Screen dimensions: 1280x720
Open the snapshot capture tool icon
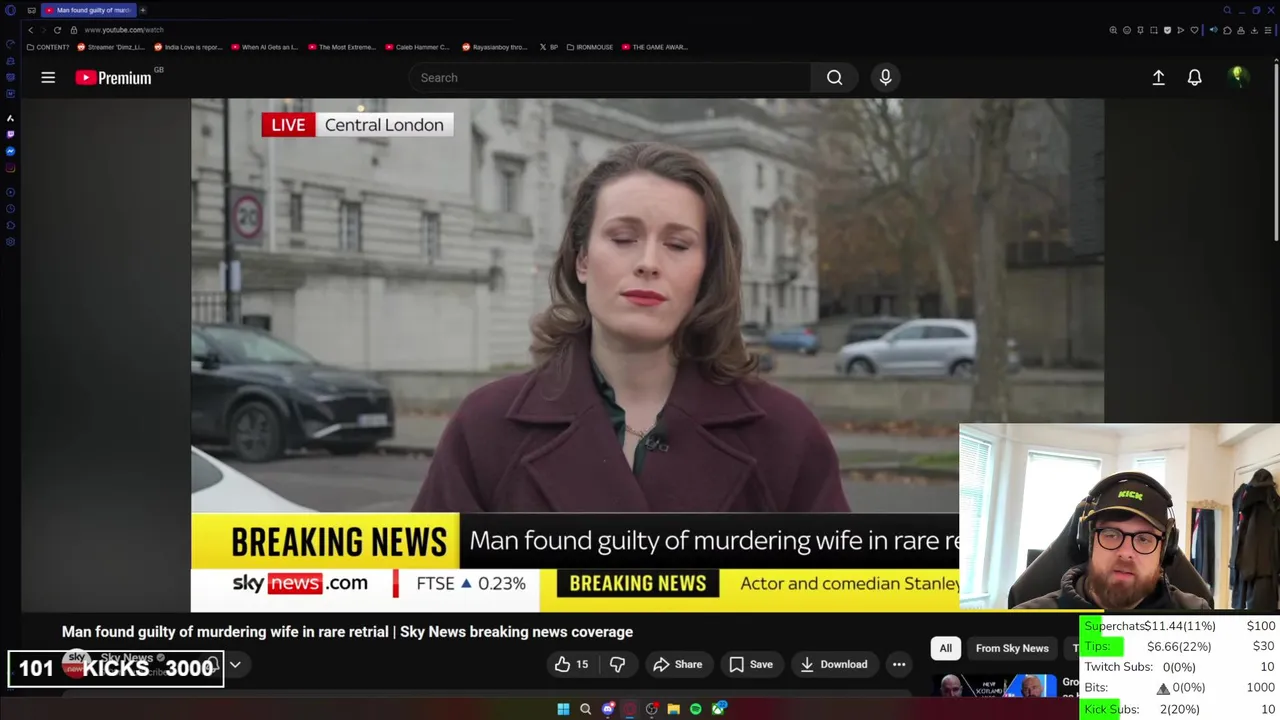click(1154, 30)
